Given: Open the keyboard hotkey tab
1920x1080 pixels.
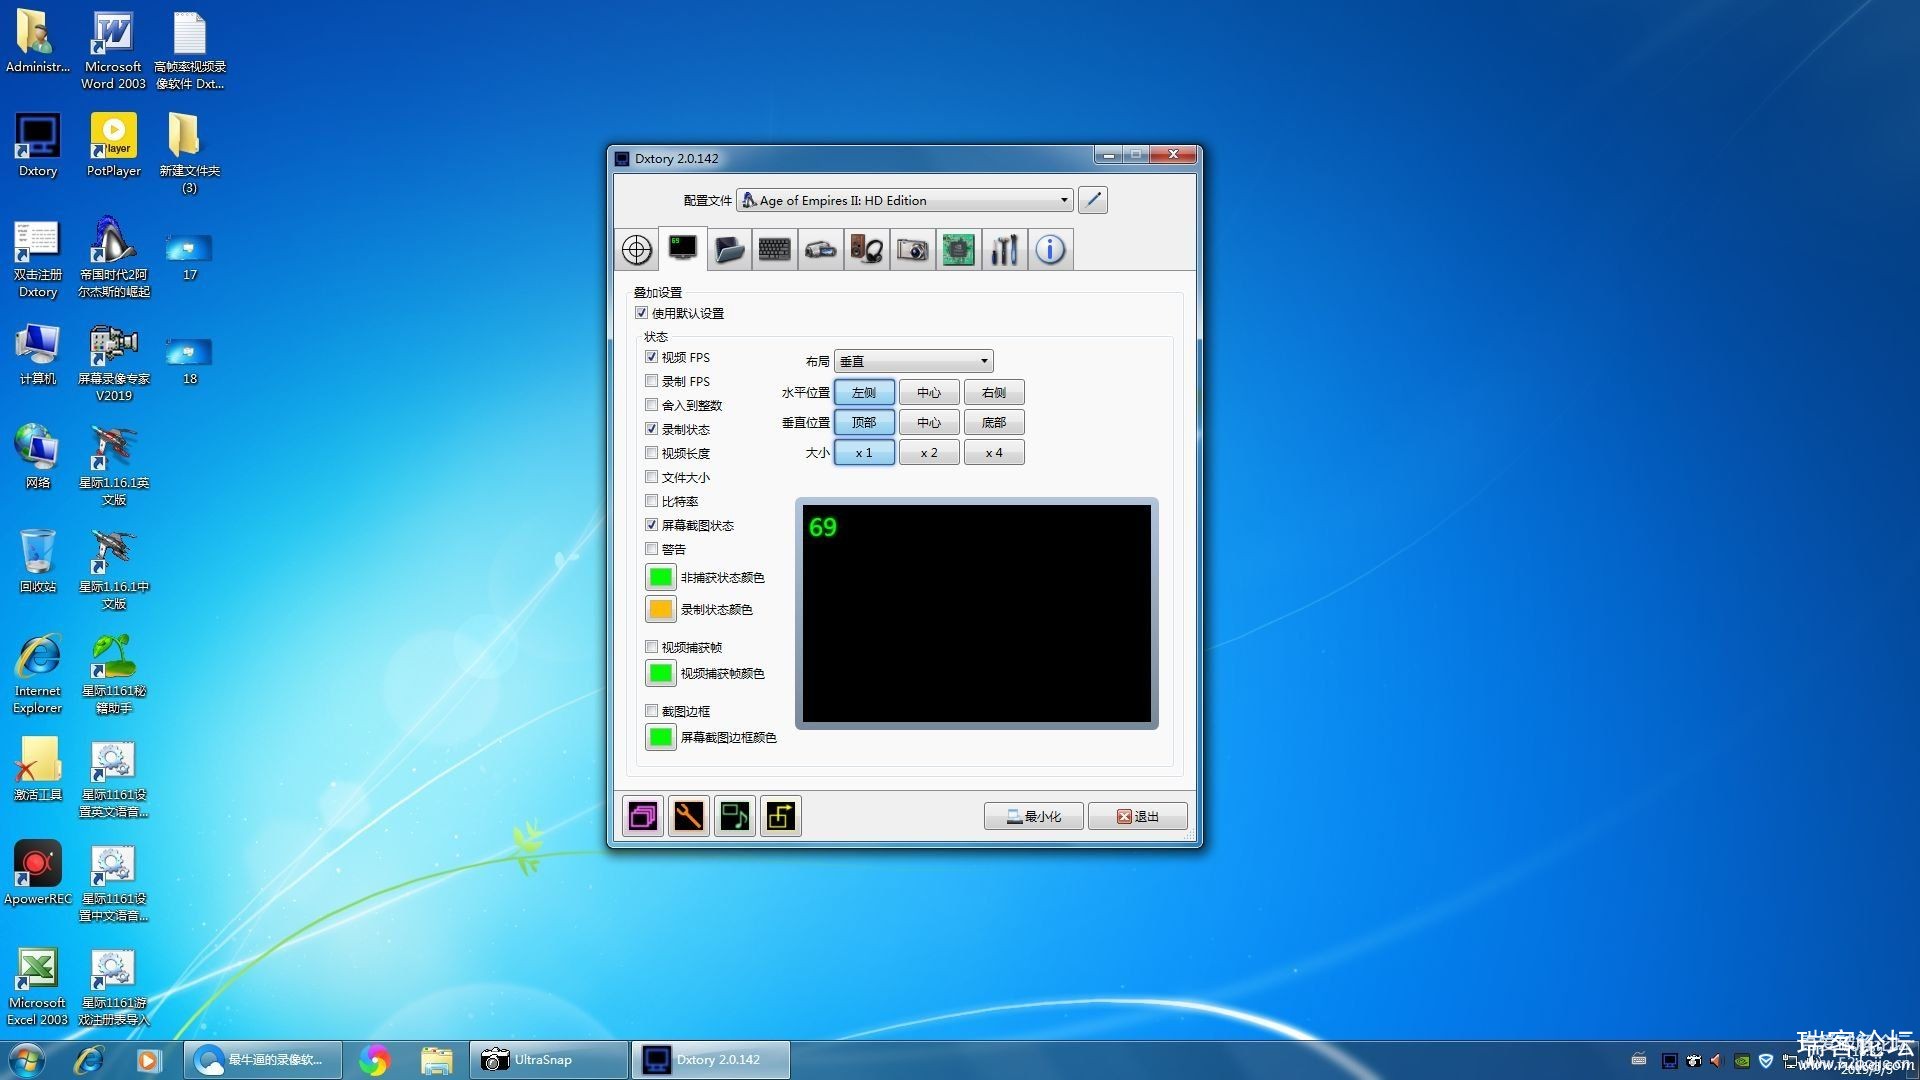Looking at the screenshot, I should (x=775, y=249).
